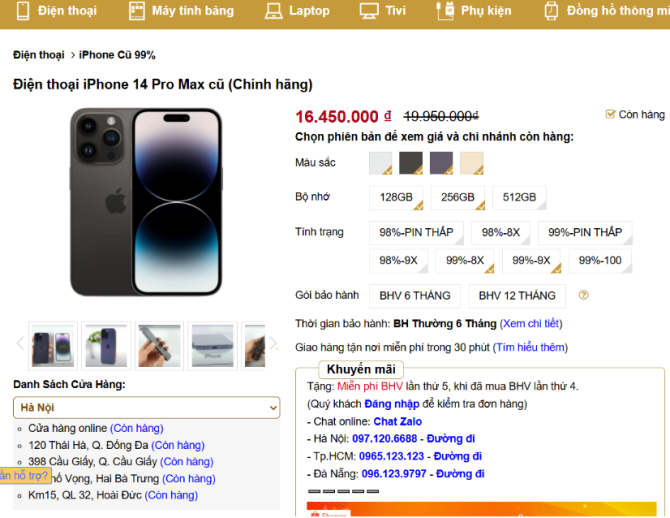The width and height of the screenshot is (670, 518).
Task: Click the phone icon beside Điện thoại
Action: click(x=23, y=11)
